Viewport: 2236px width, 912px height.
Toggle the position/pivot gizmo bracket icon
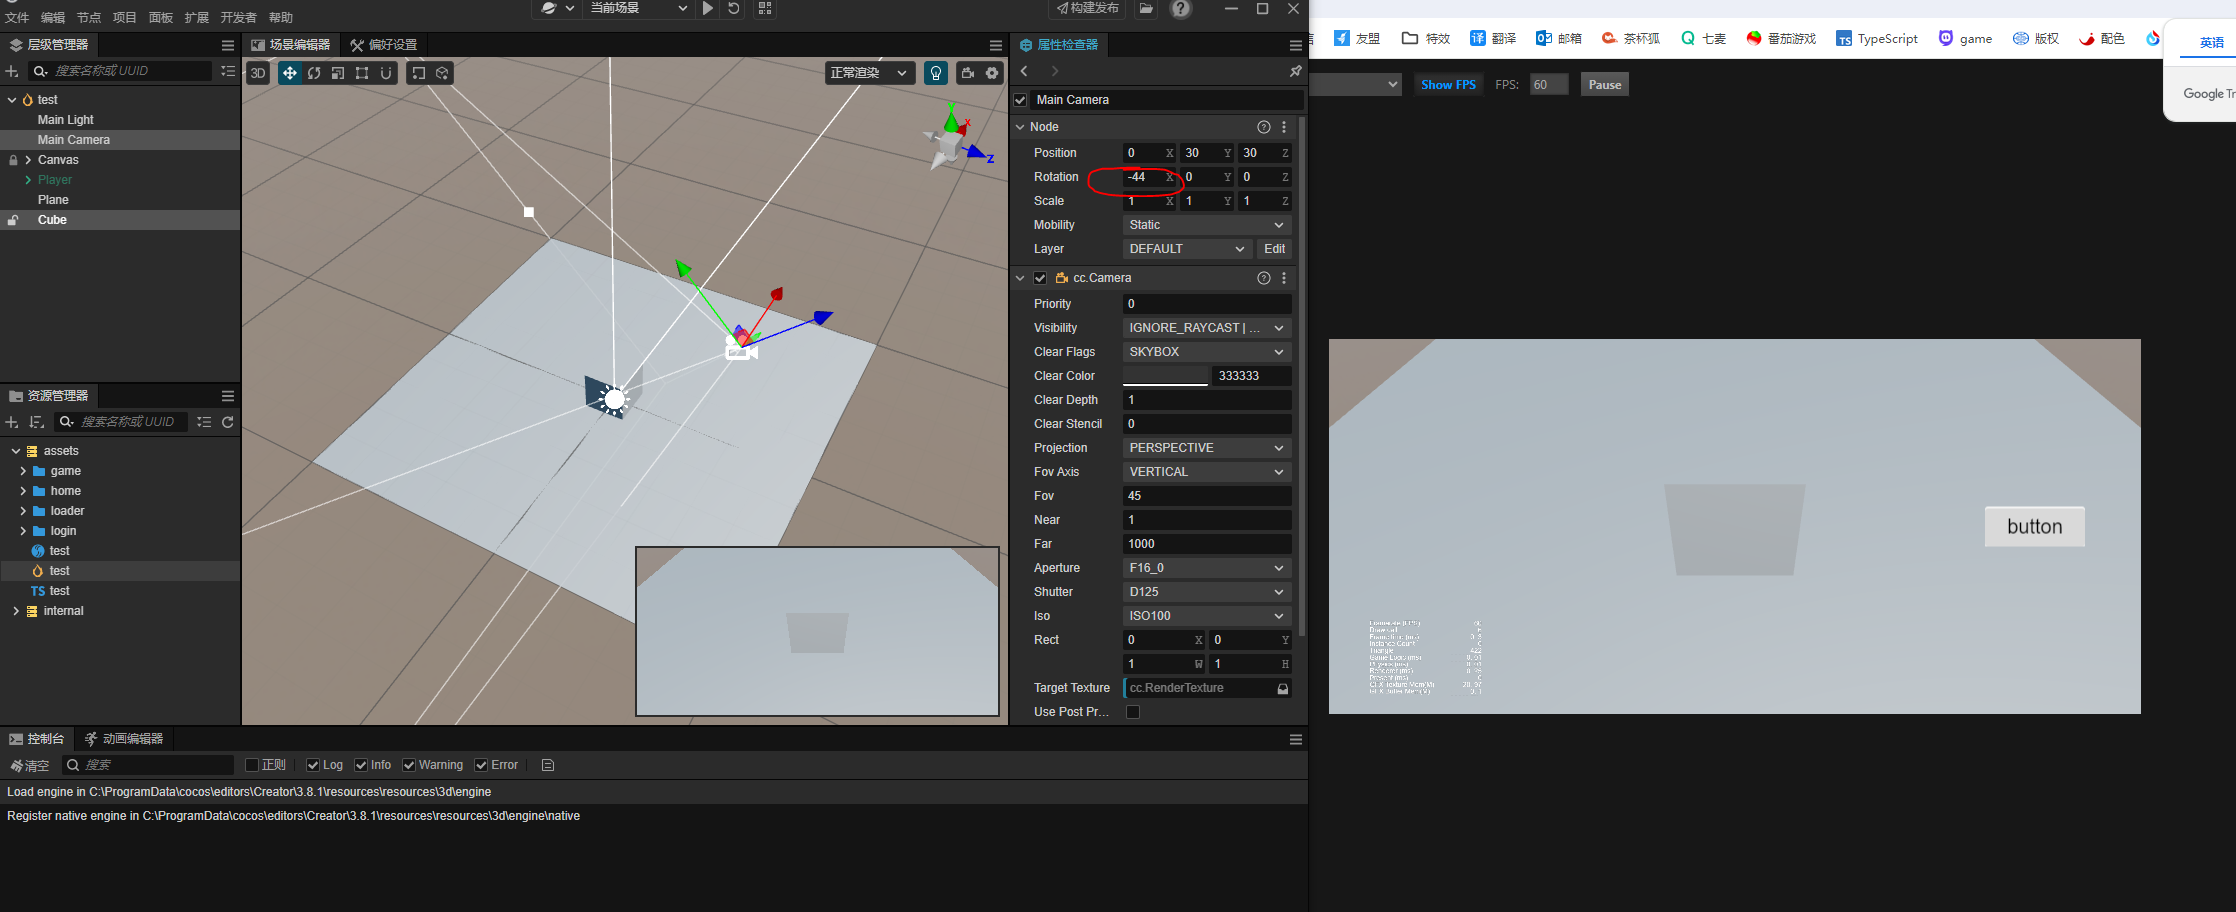[x=418, y=73]
